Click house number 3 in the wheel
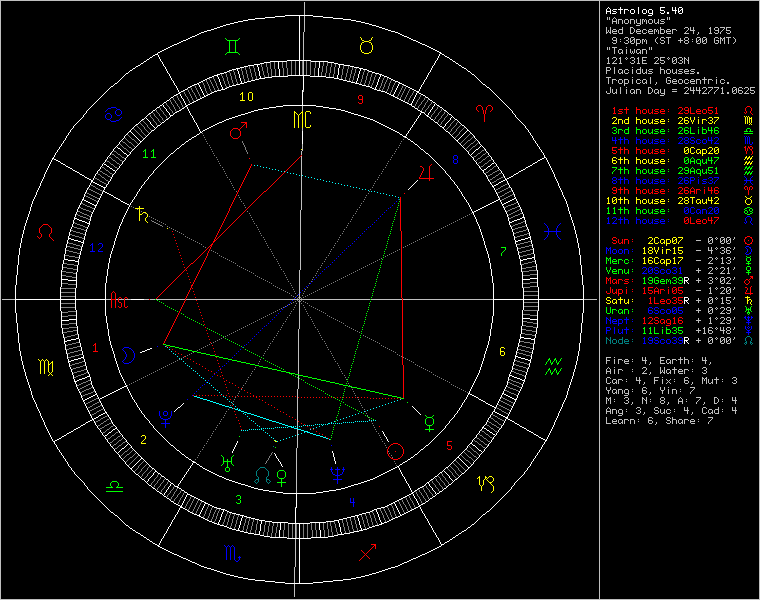The height and width of the screenshot is (600, 760). tap(238, 500)
